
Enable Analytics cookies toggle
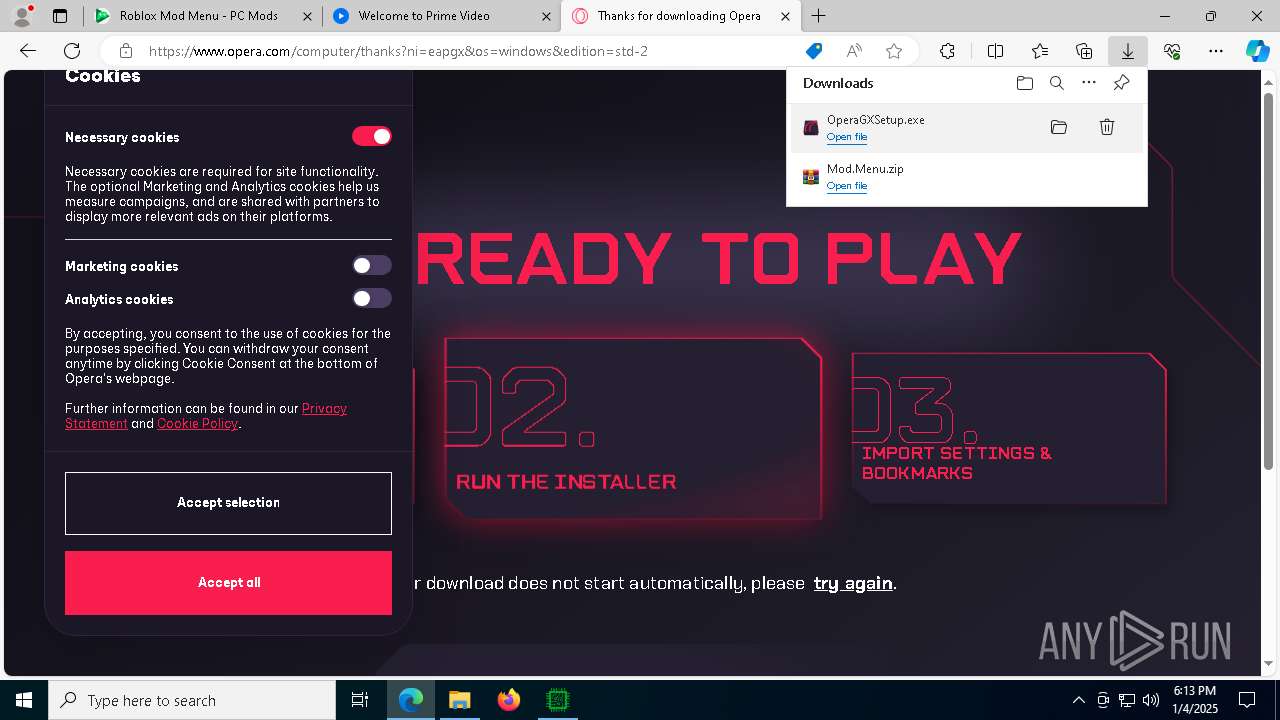(x=371, y=298)
